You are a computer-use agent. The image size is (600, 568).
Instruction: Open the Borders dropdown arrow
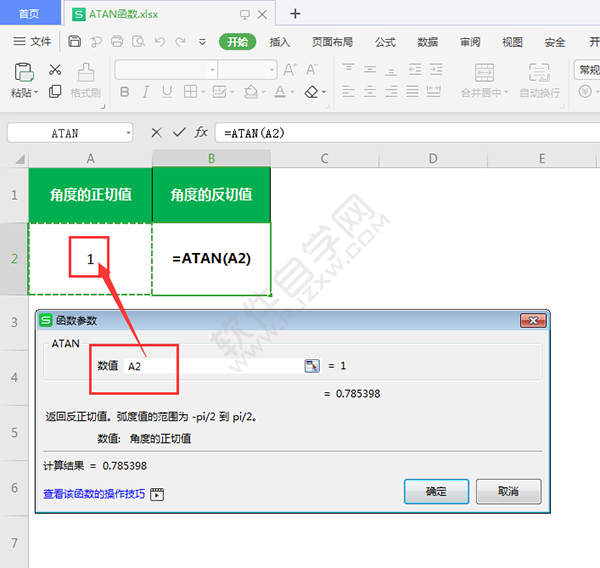click(x=203, y=92)
